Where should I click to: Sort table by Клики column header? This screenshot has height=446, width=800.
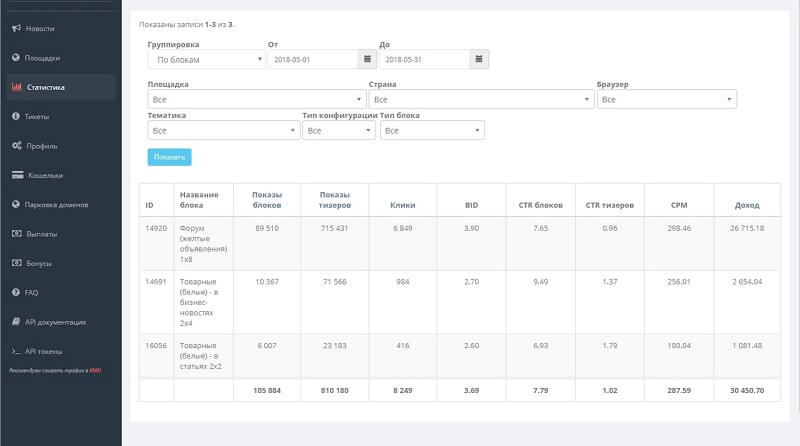point(402,204)
